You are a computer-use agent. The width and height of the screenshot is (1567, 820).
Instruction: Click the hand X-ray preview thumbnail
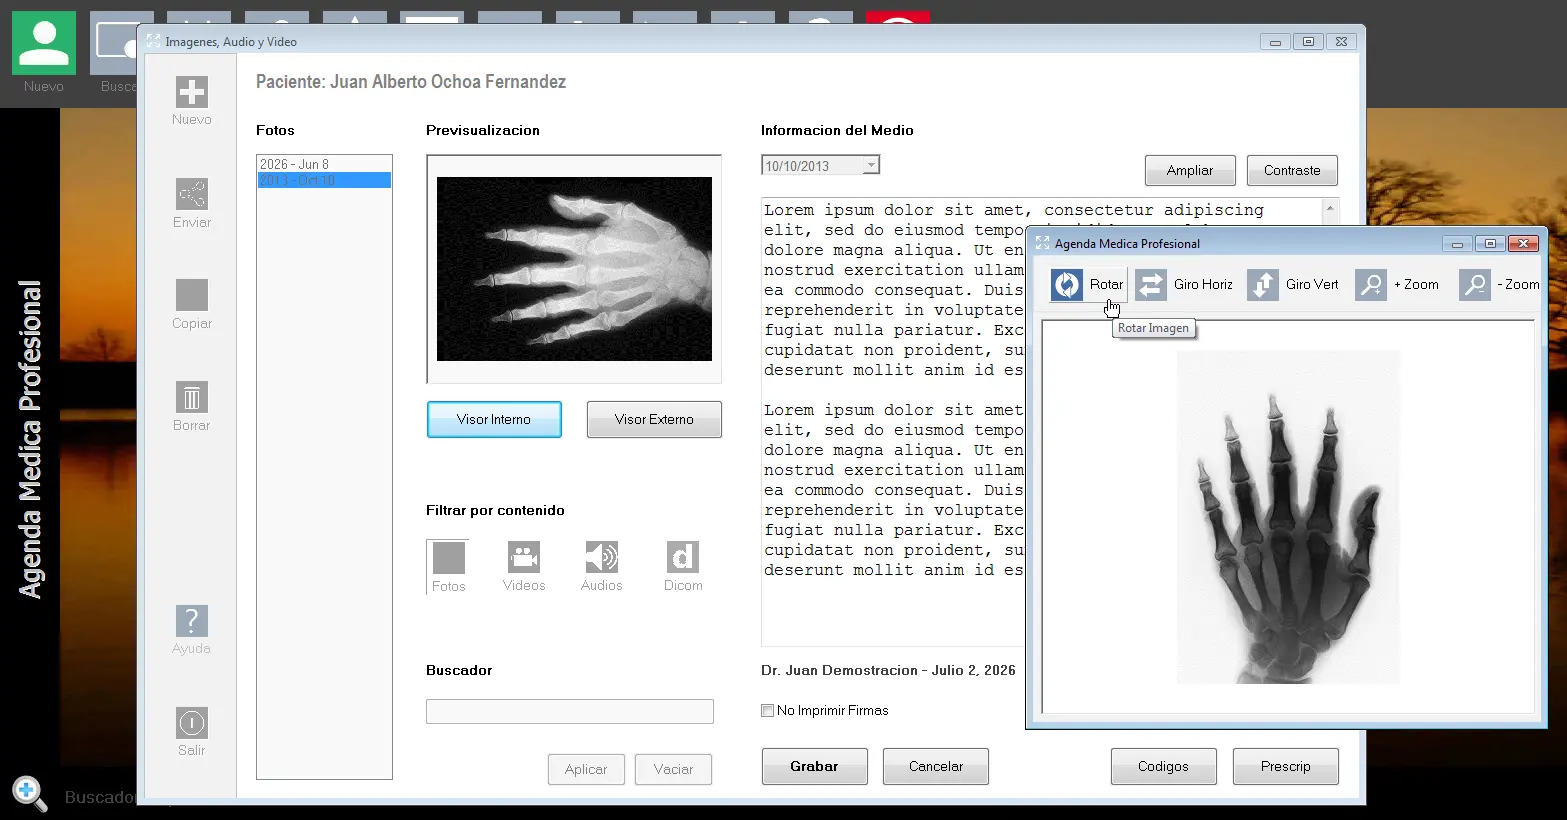click(x=574, y=269)
